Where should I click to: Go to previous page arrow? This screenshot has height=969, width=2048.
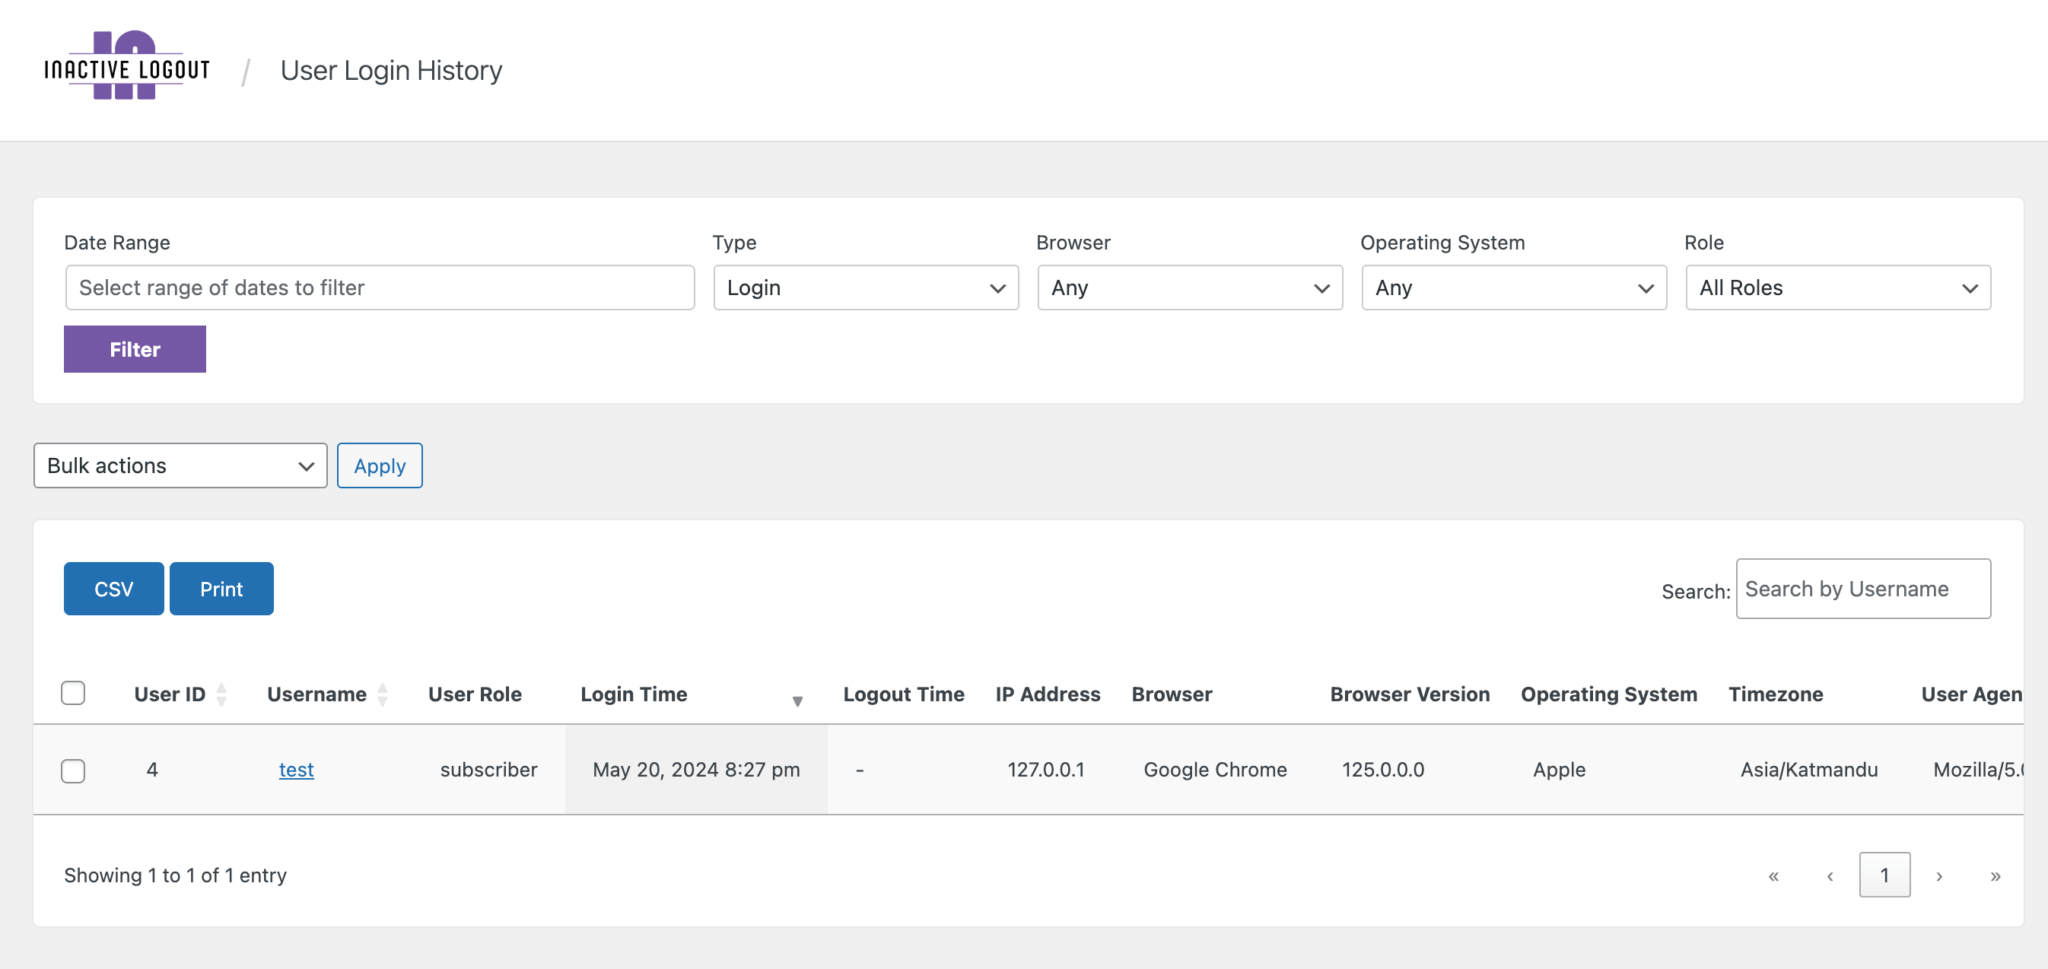pos(1830,876)
